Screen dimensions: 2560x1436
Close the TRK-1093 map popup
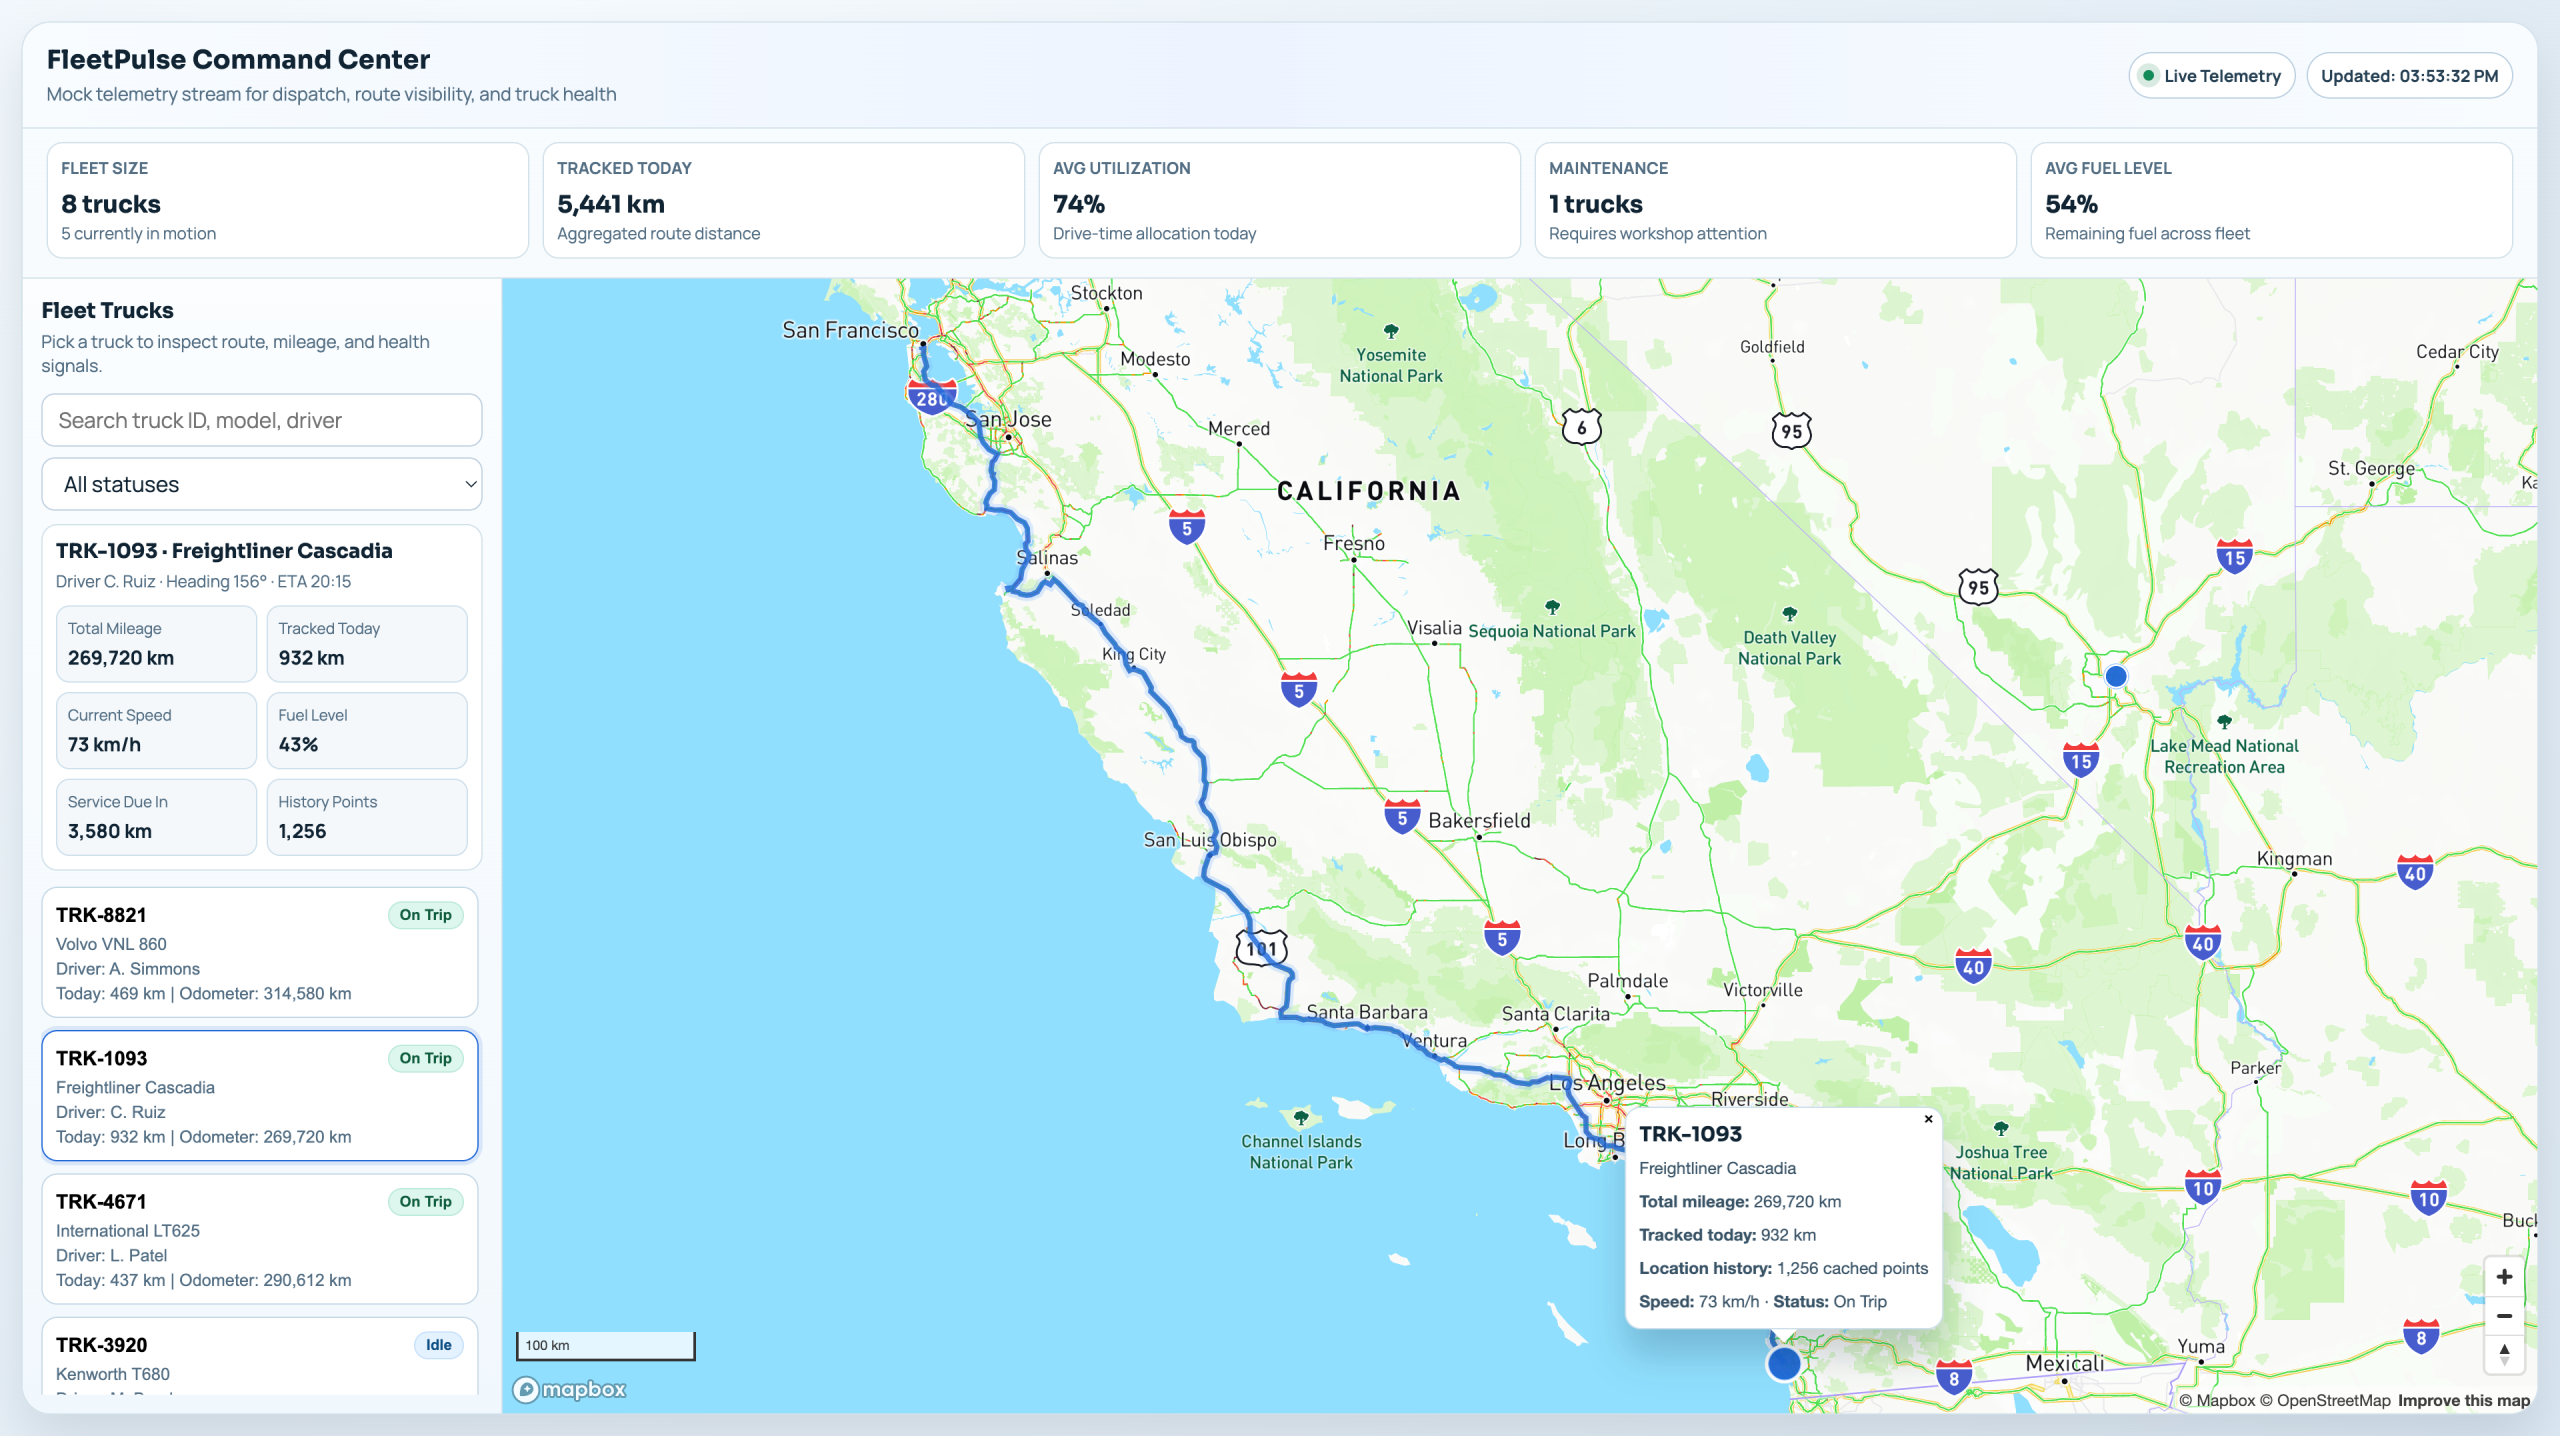point(1928,1119)
